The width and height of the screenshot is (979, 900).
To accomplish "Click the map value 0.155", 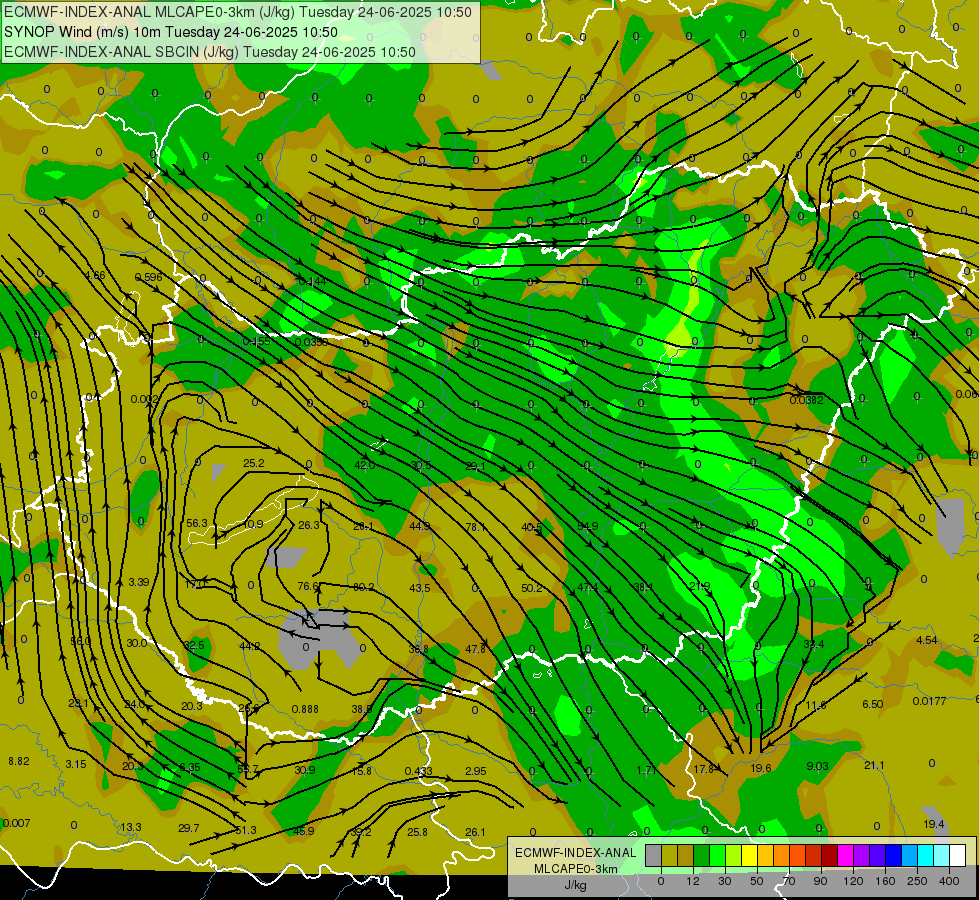I will click(x=257, y=341).
